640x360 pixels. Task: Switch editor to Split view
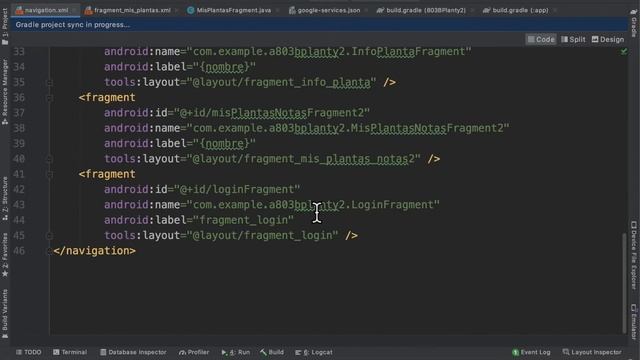573,40
